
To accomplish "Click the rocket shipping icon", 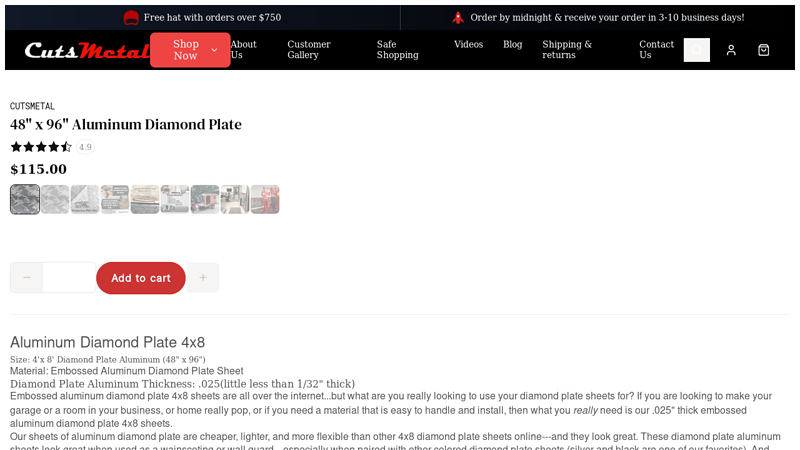I will click(x=458, y=17).
